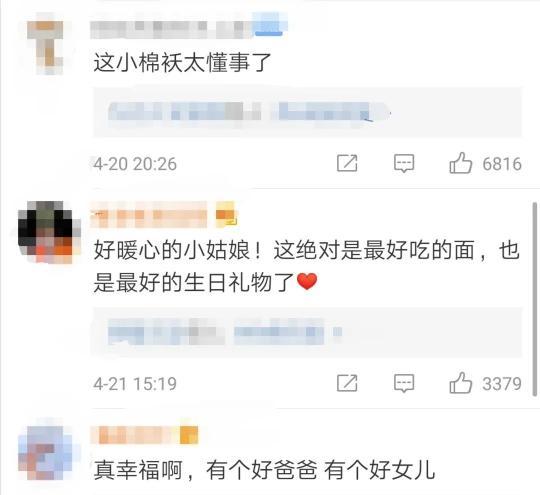The image size is (540, 495).
Task: Open the quoted reply box under the birthday gift comment
Action: tap(307, 332)
